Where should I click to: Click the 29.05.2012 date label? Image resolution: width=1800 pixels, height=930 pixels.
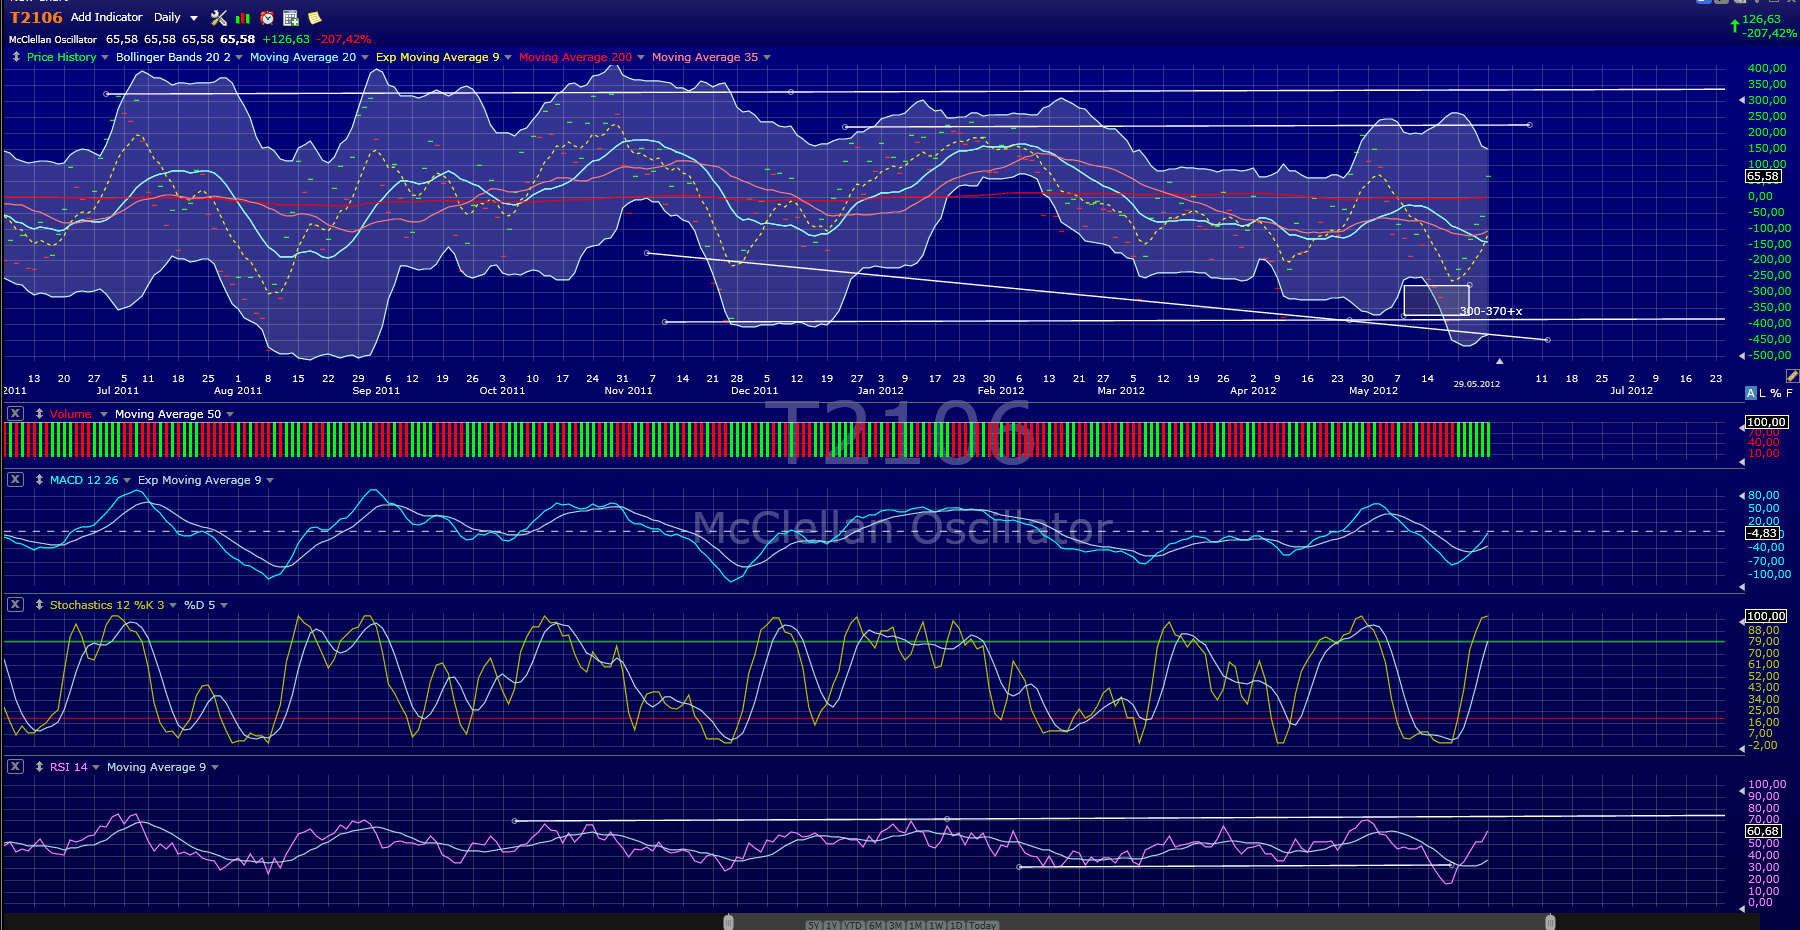(x=1477, y=384)
